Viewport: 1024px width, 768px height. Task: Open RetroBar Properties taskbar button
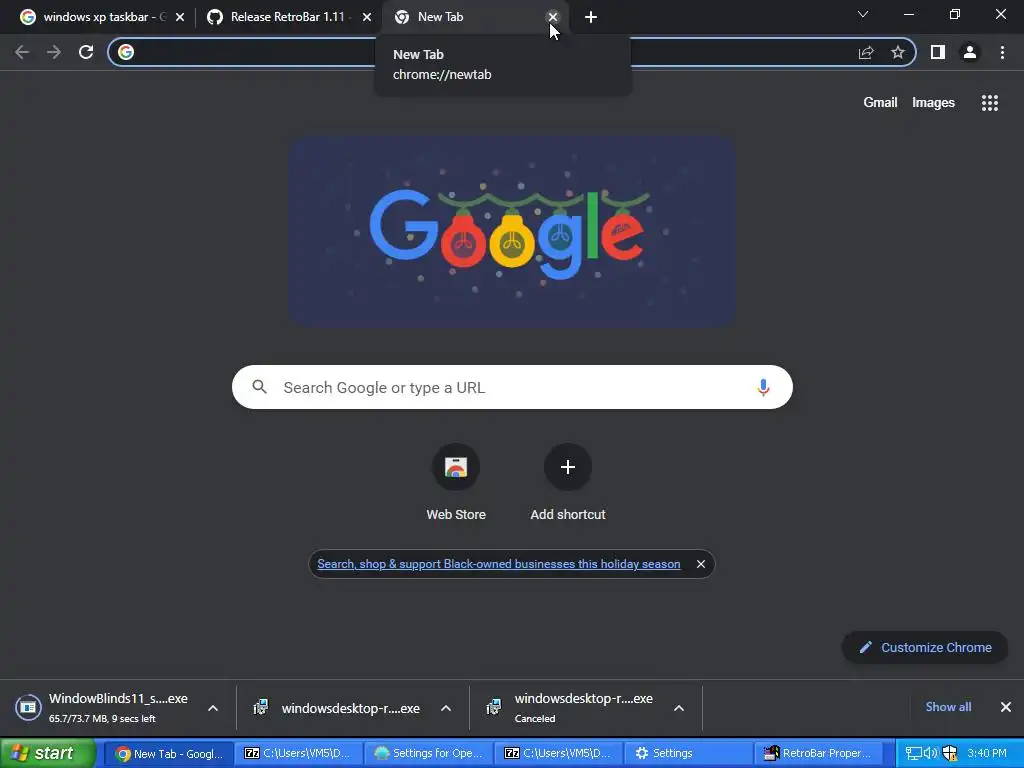(818, 754)
